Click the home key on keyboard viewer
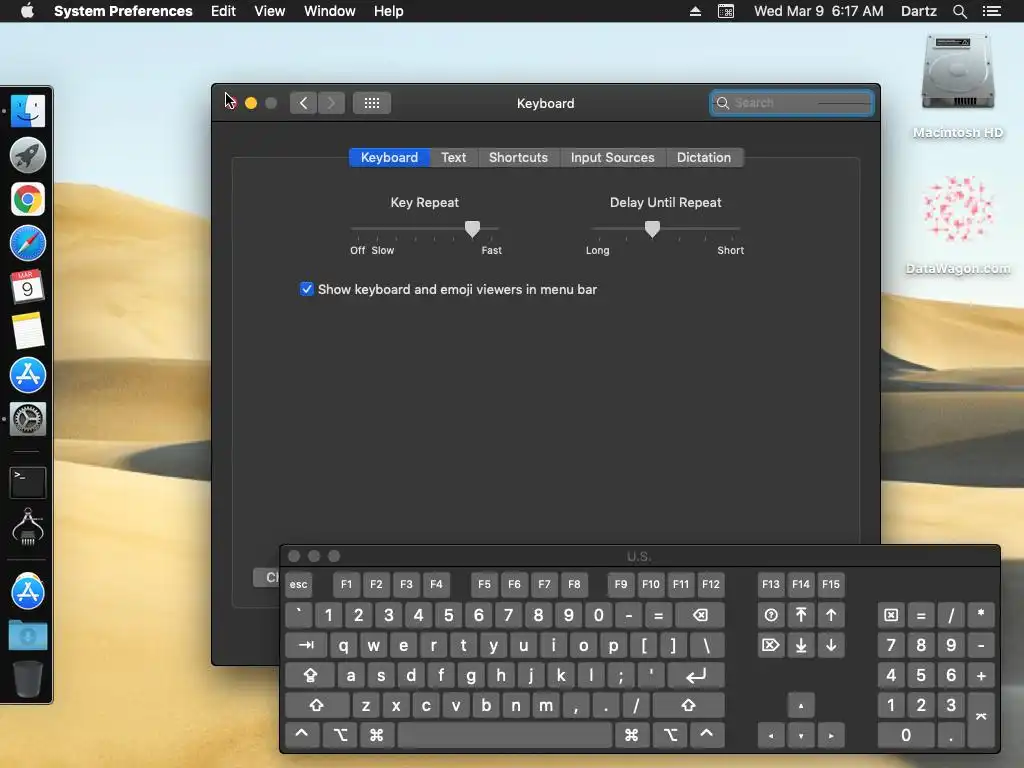The width and height of the screenshot is (1024, 768). click(x=801, y=615)
